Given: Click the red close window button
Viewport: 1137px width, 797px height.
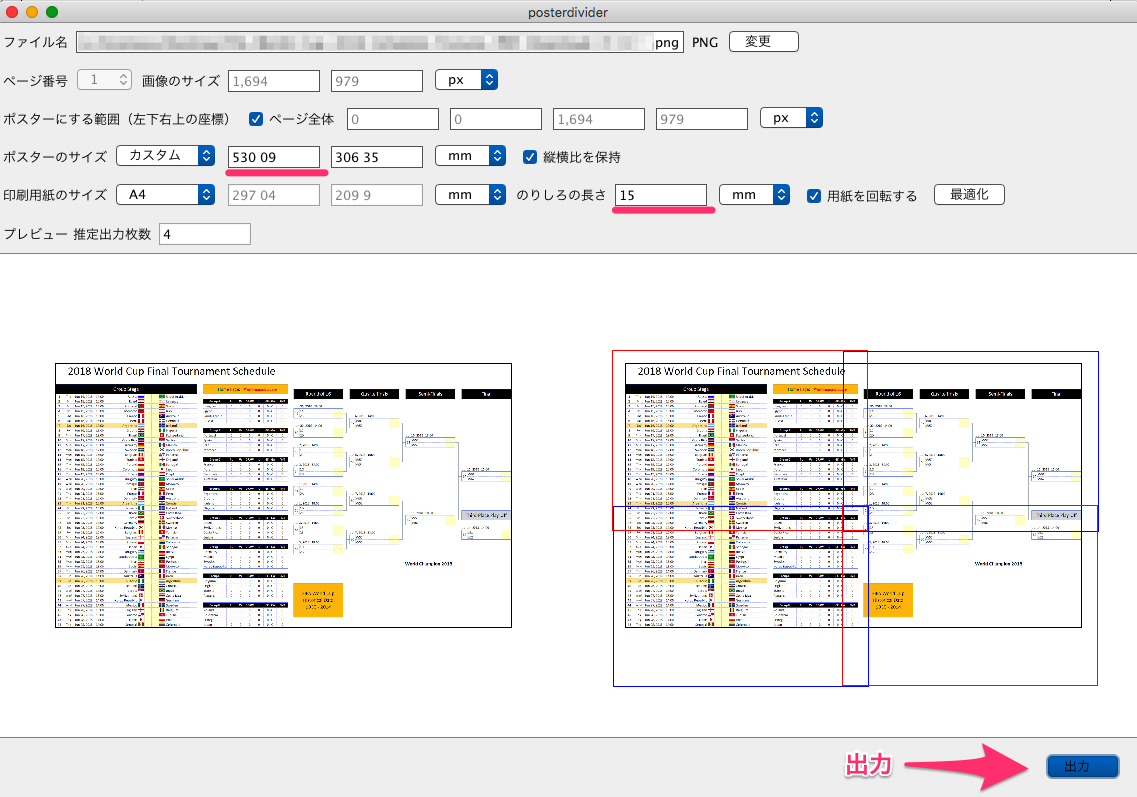Looking at the screenshot, I should pyautogui.click(x=12, y=12).
